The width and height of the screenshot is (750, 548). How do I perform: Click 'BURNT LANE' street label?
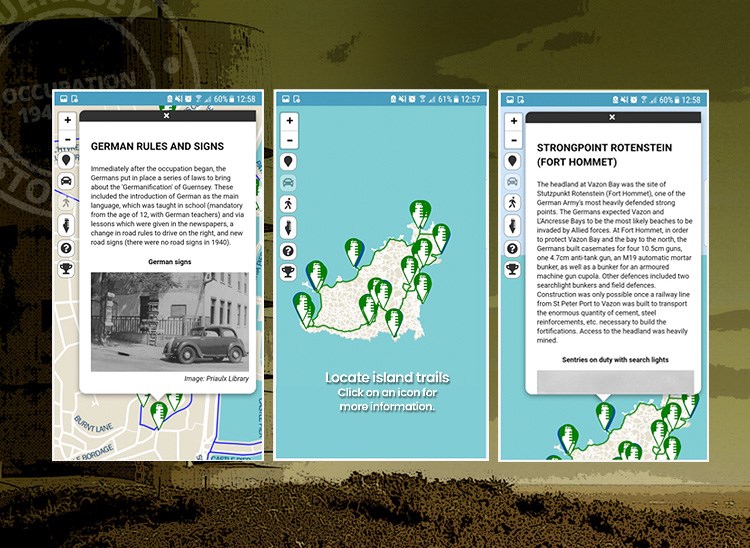coord(94,424)
